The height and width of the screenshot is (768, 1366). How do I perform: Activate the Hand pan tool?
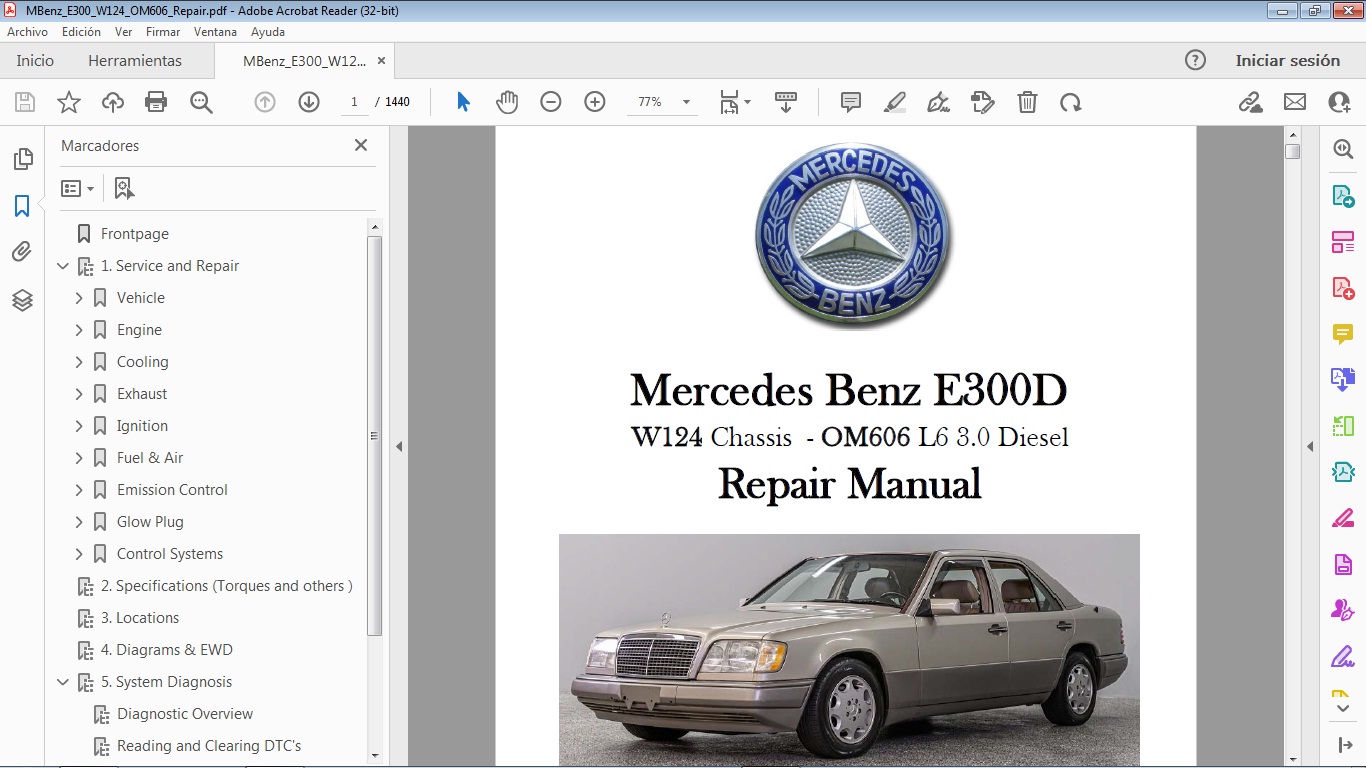tap(507, 102)
